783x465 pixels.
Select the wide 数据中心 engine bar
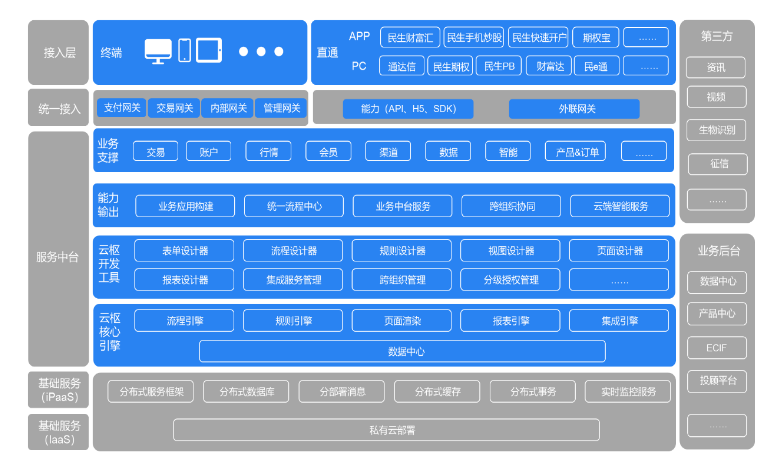tap(402, 352)
